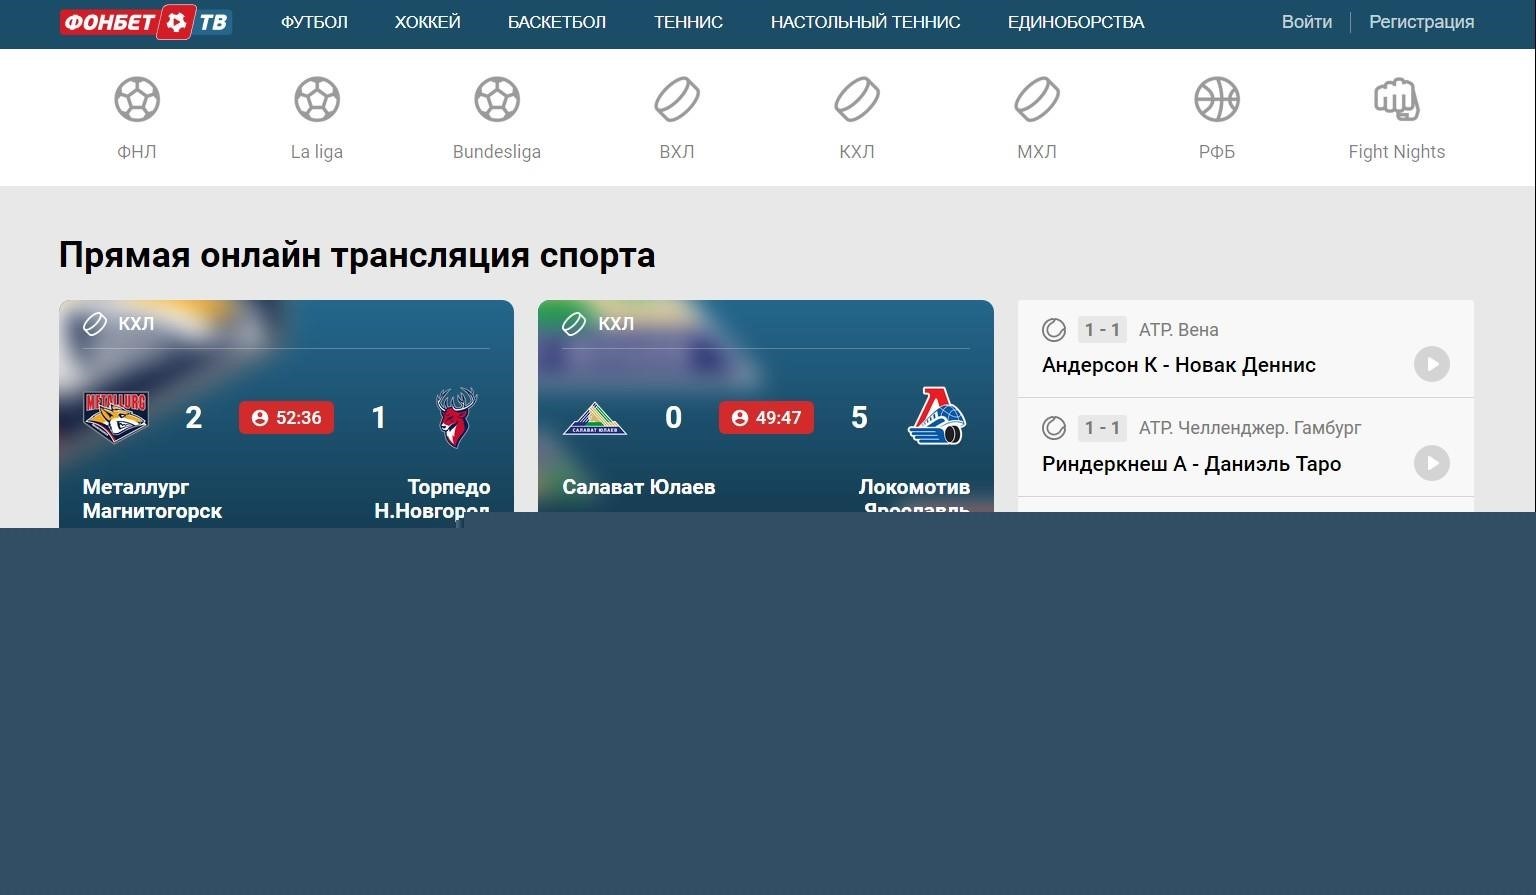This screenshot has width=1536, height=895.
Task: Open the ФНЛ league label
Action: 137,152
